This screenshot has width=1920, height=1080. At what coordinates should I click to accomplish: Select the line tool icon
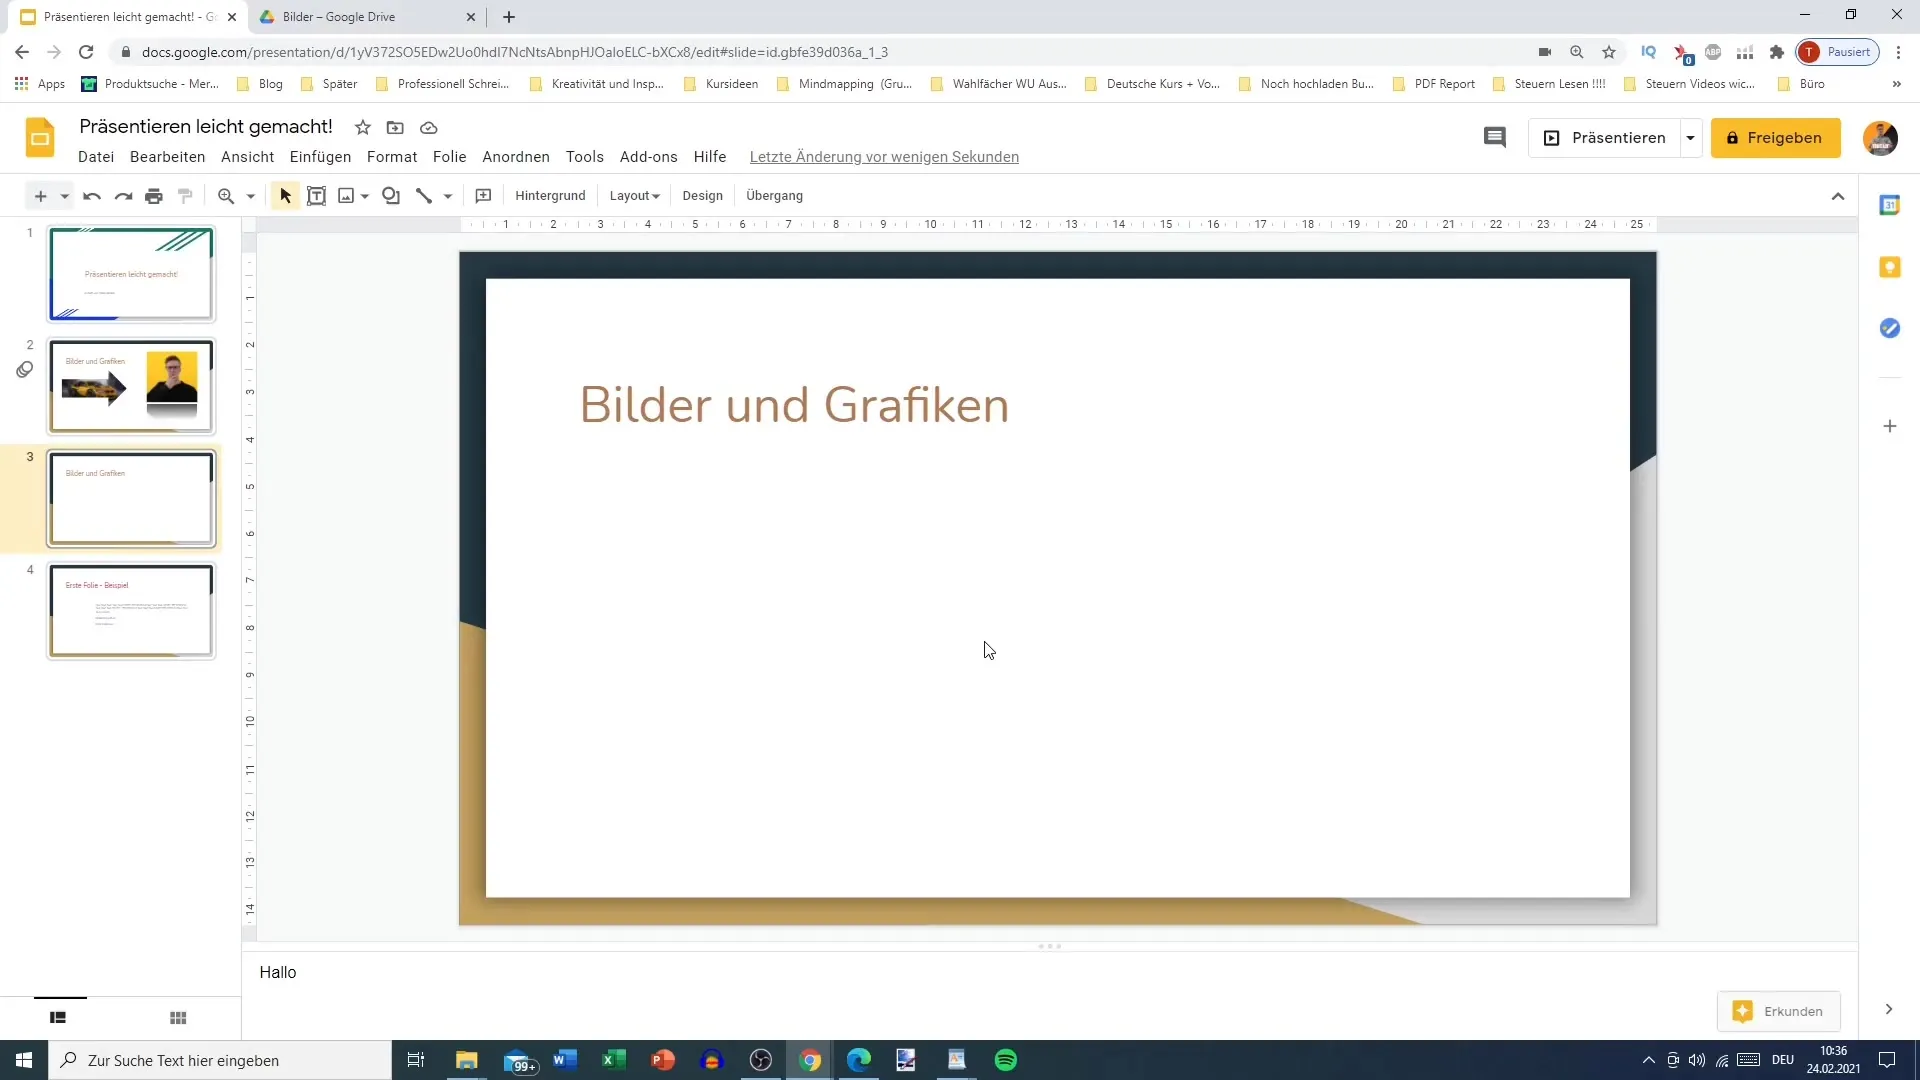click(424, 196)
